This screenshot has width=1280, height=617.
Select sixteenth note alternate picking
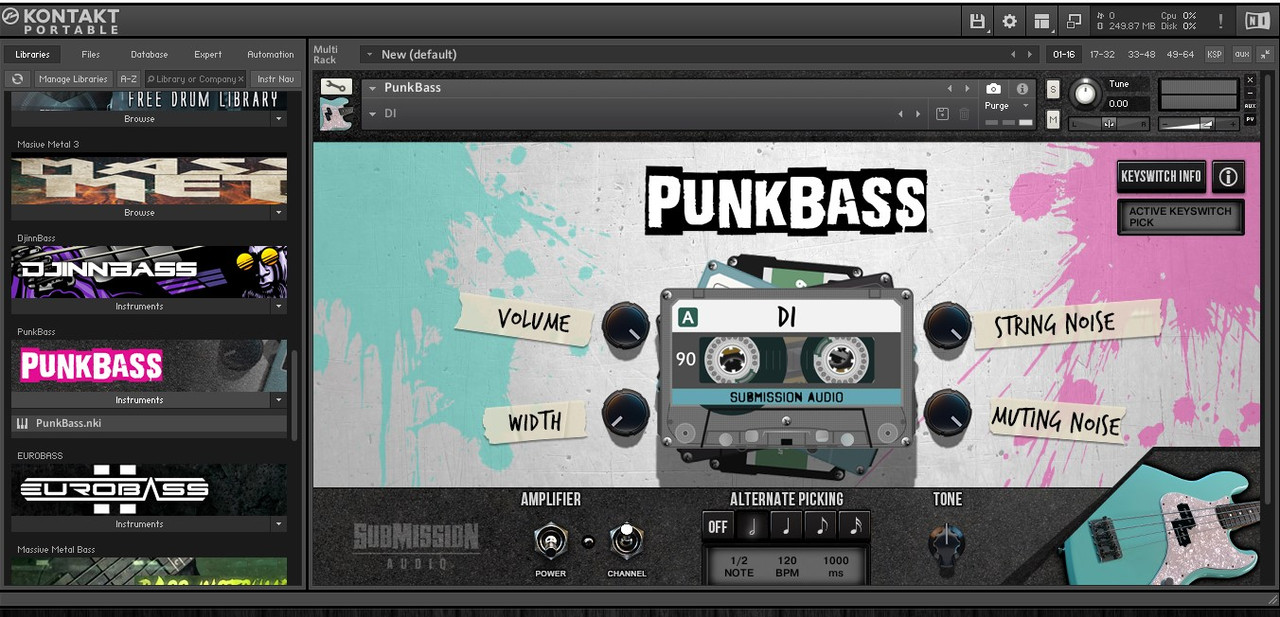click(854, 525)
